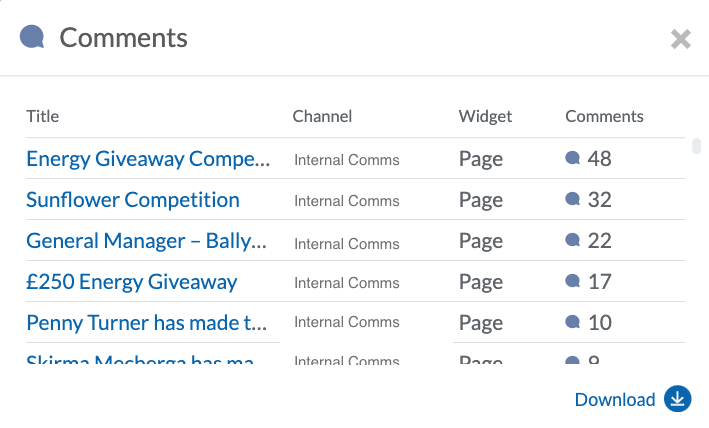The image size is (709, 428).
Task: Click the Channel column header
Action: [322, 116]
